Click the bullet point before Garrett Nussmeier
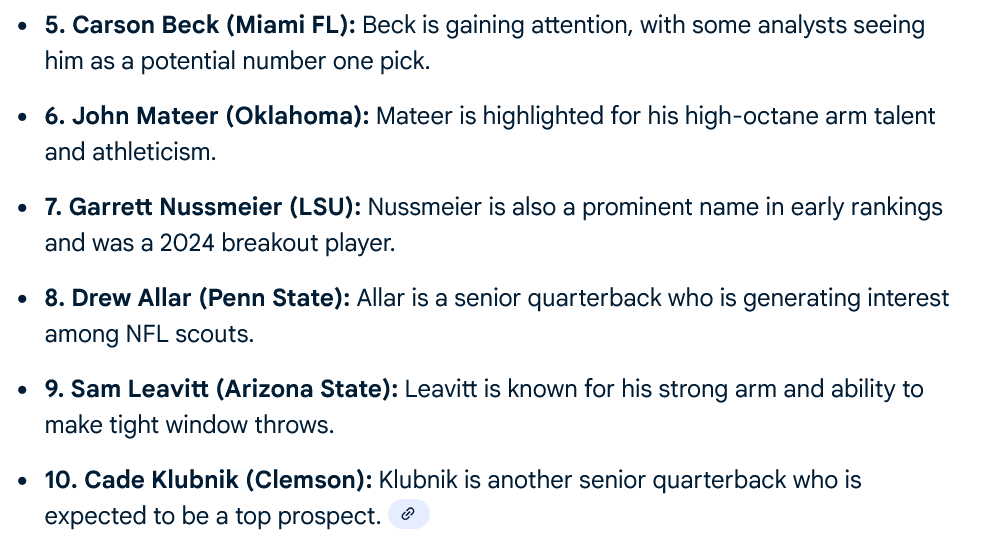This screenshot has height=556, width=987. coord(23,209)
